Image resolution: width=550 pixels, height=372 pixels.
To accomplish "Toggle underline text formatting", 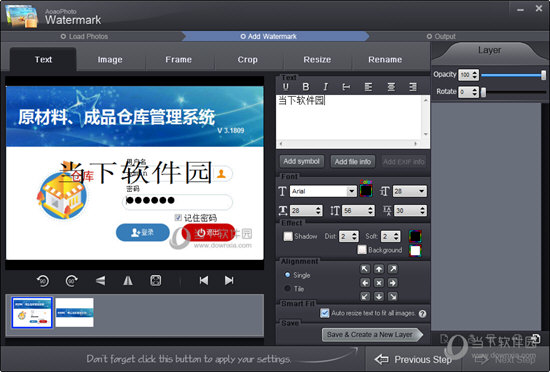I will tap(286, 87).
